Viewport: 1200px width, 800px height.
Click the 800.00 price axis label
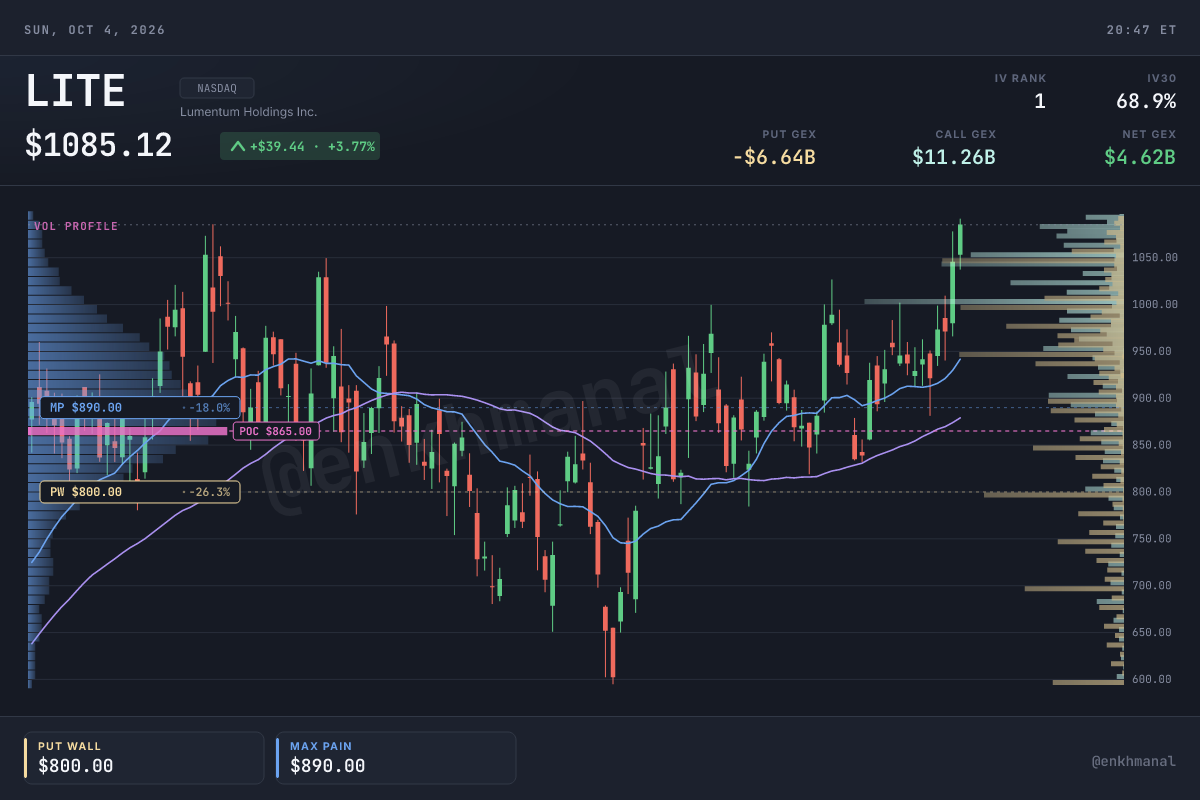click(1152, 492)
